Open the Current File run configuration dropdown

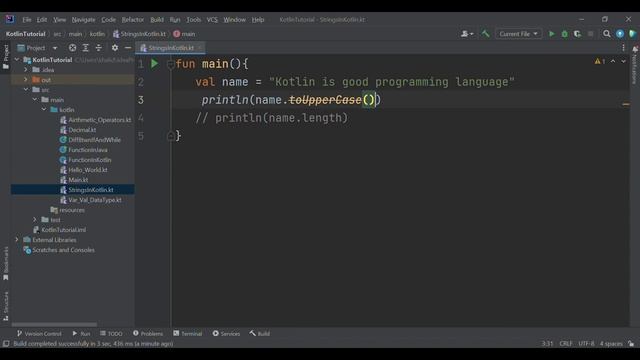point(518,34)
